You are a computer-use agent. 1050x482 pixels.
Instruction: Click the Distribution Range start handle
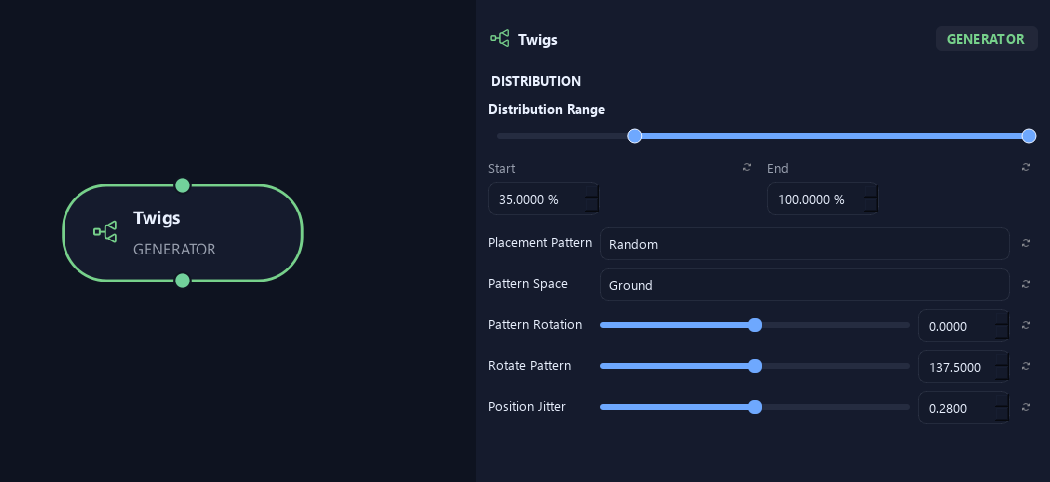(x=634, y=136)
